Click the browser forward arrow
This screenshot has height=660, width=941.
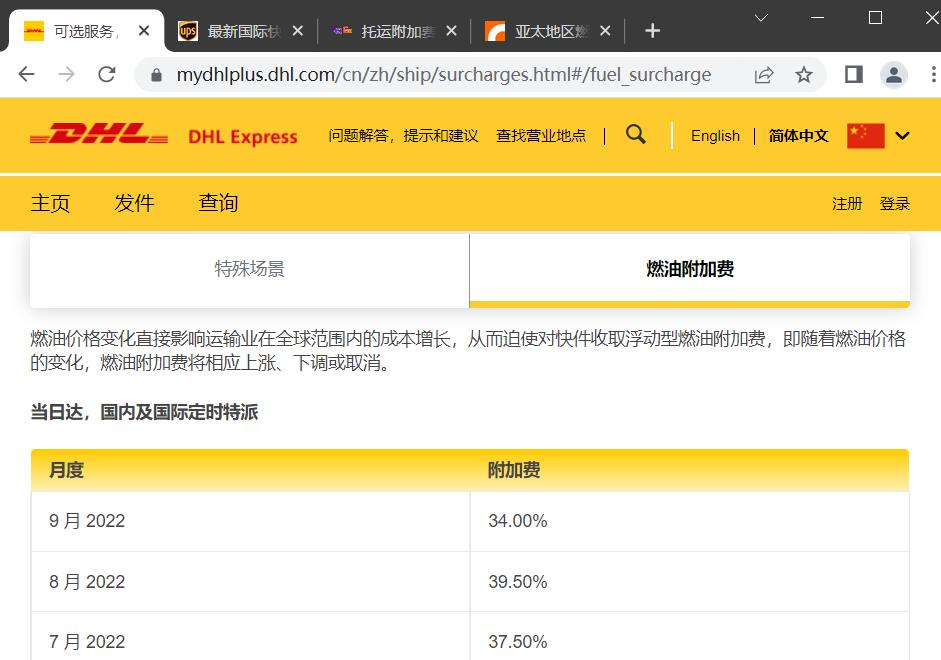[x=67, y=74]
